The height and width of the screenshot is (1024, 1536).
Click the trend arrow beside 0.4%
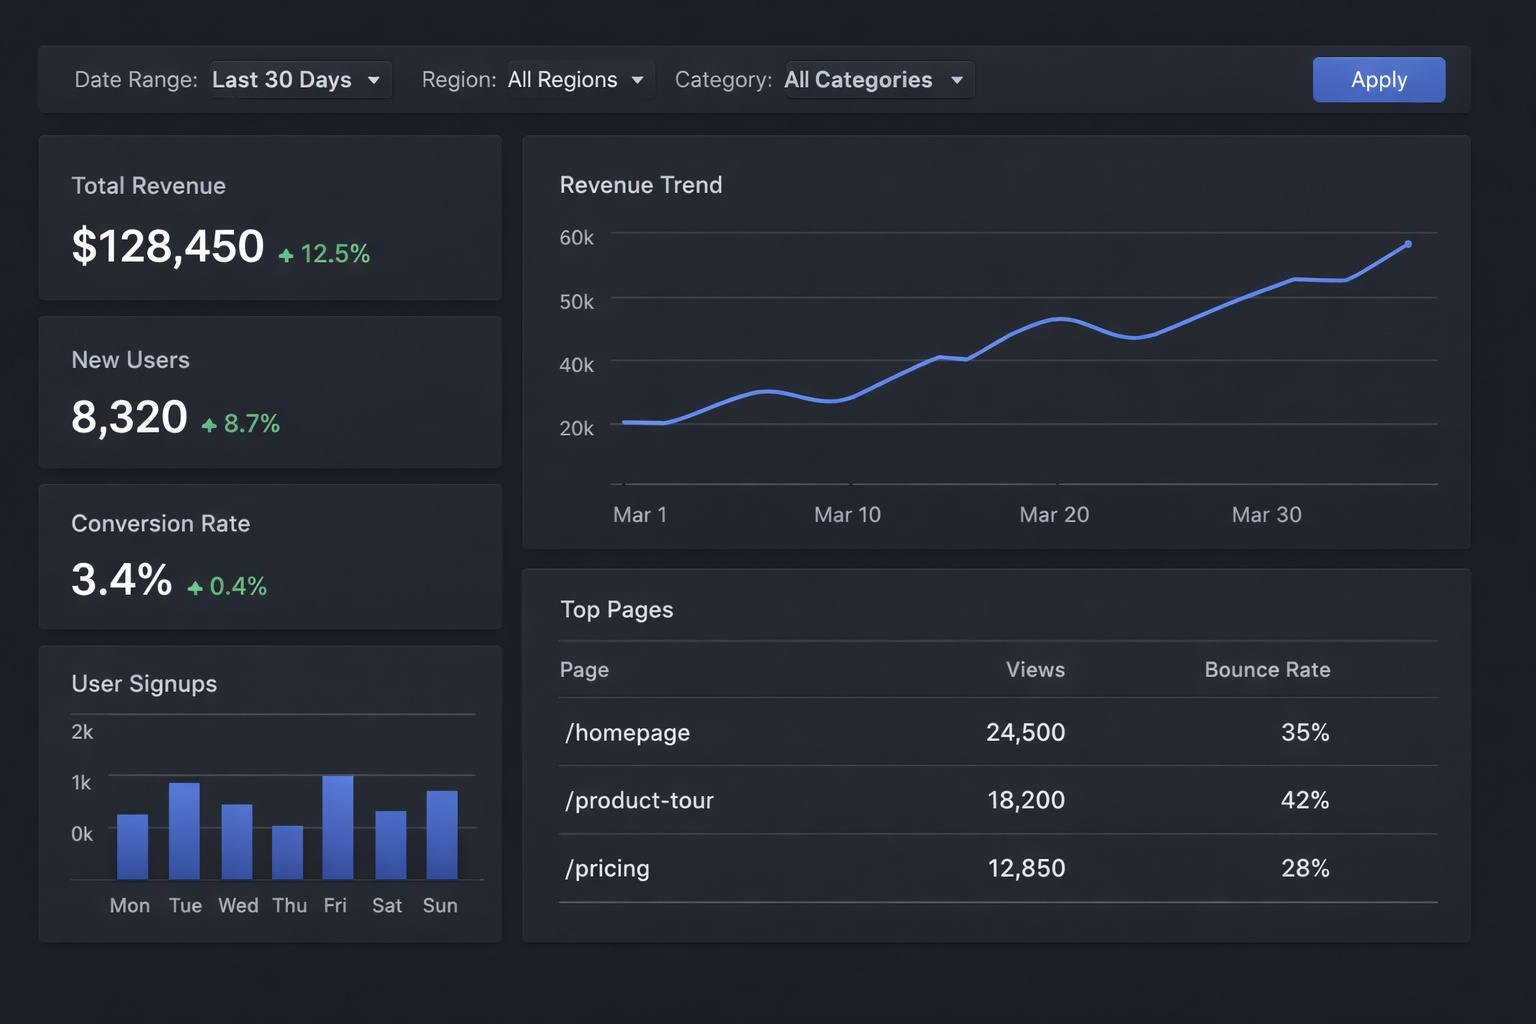[x=195, y=588]
